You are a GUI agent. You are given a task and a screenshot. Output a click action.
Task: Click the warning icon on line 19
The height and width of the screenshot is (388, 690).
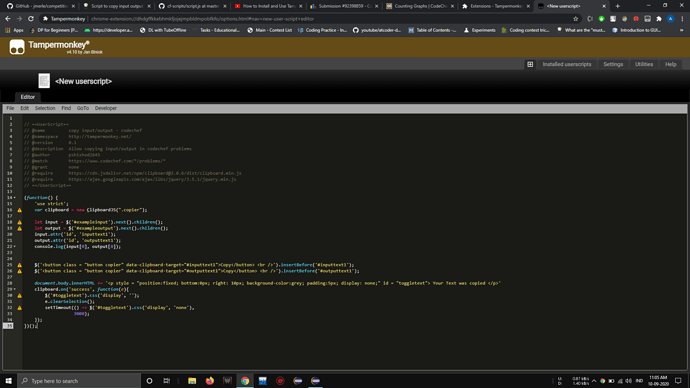coord(19,229)
